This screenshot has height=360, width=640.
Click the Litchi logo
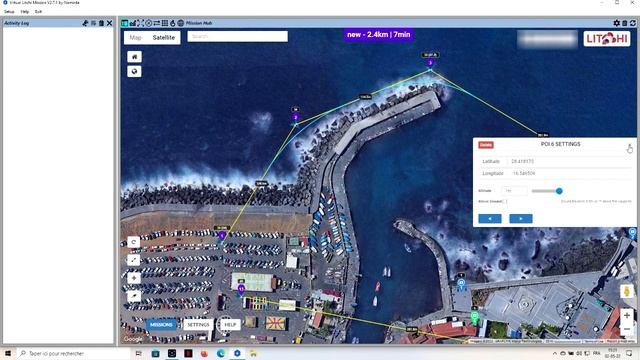click(x=607, y=39)
